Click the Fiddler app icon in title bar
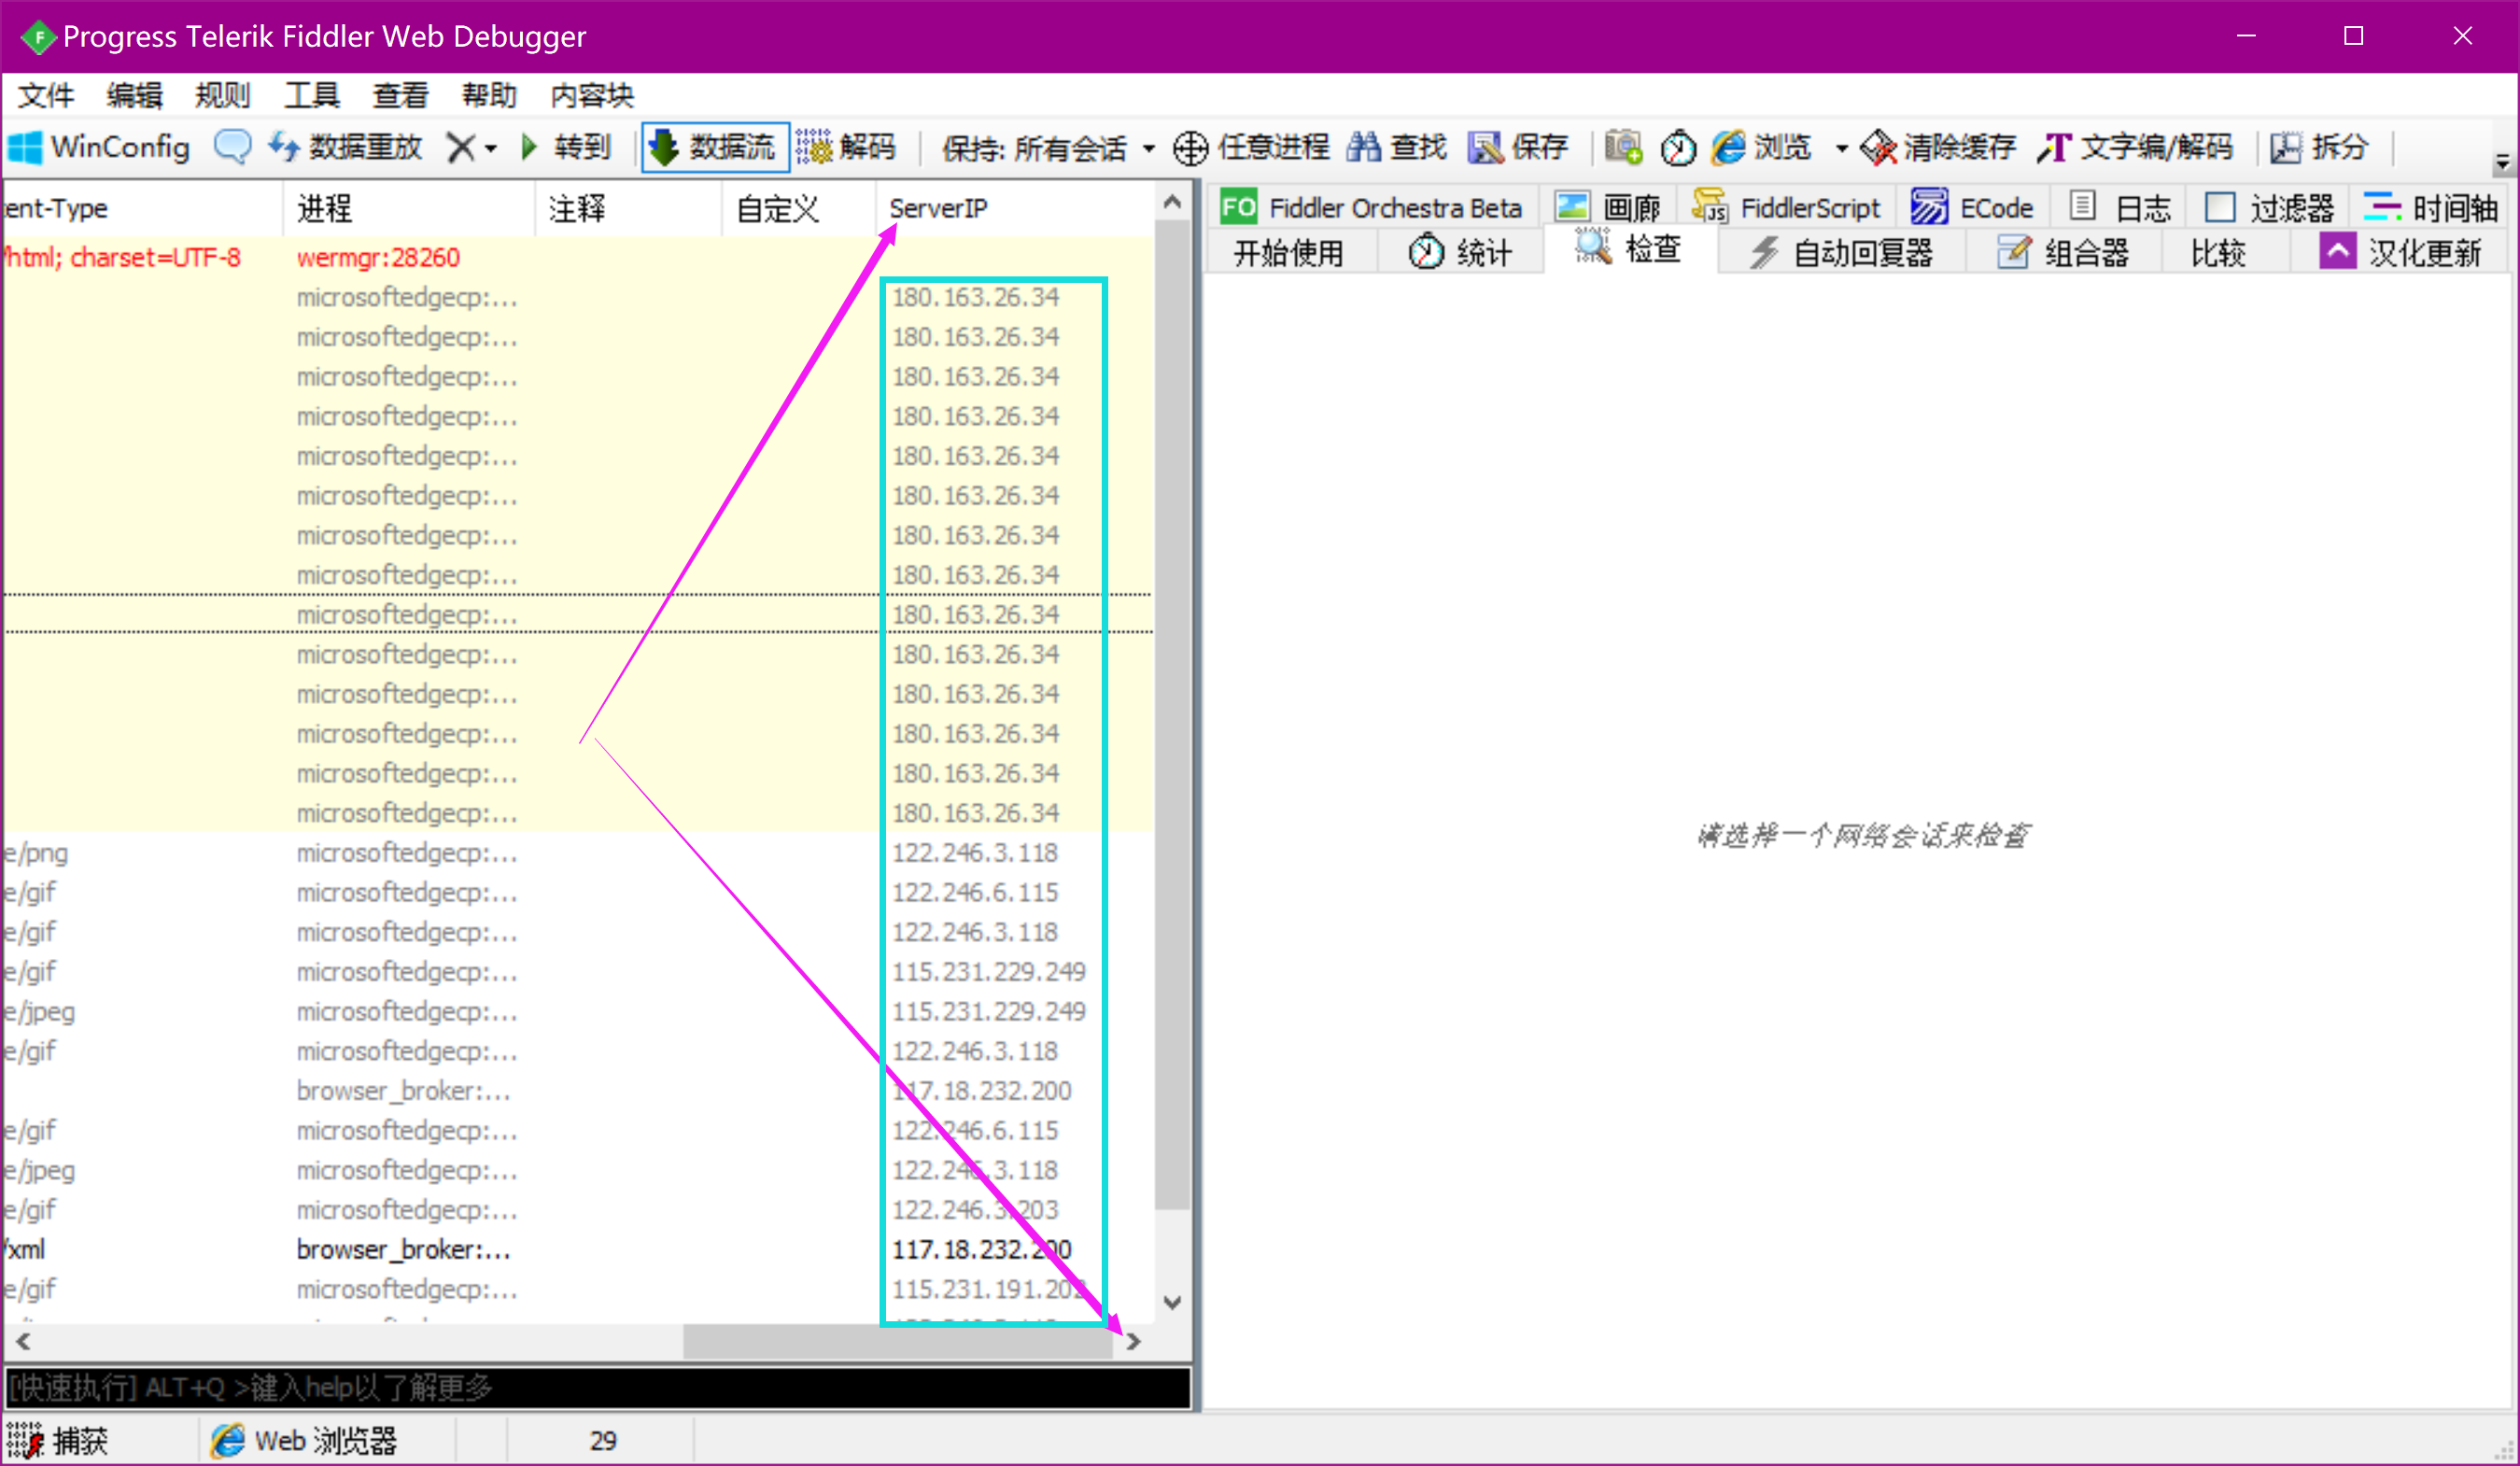The width and height of the screenshot is (2520, 1466). 37,37
